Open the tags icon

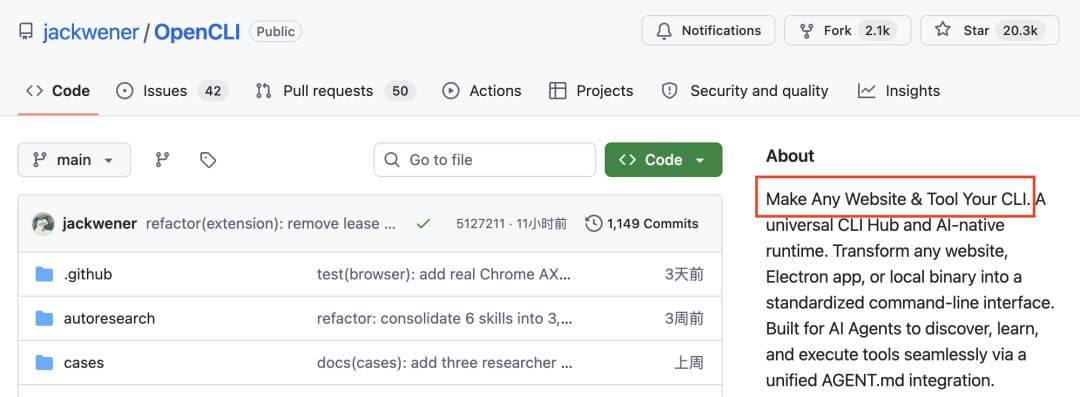point(208,160)
